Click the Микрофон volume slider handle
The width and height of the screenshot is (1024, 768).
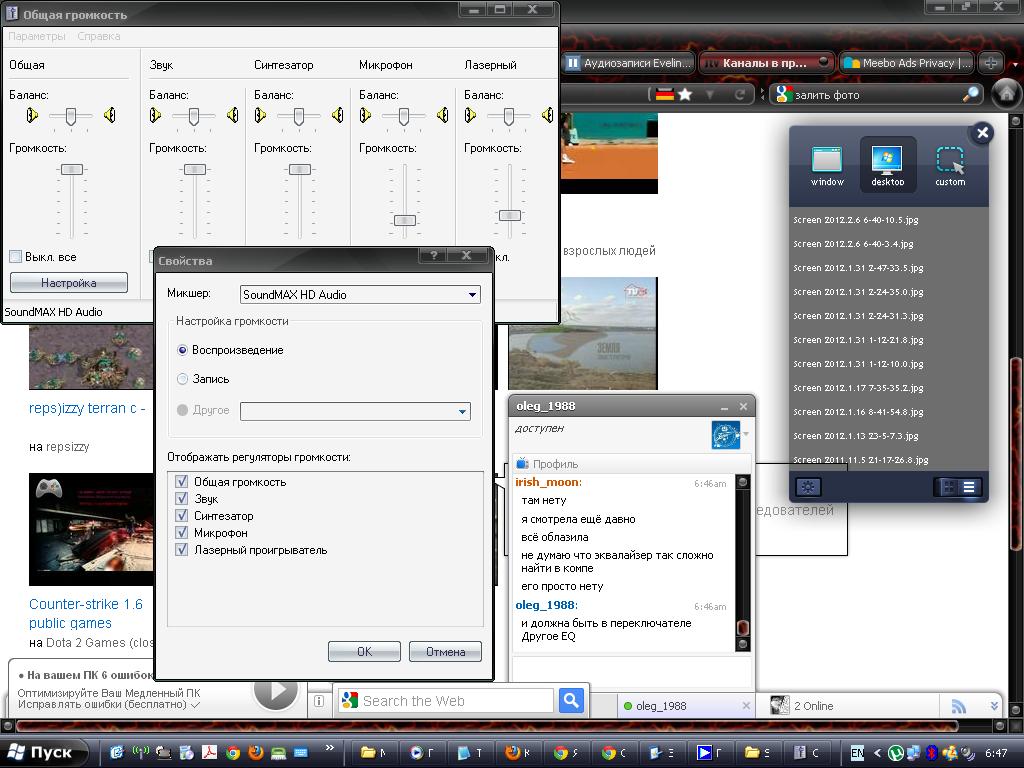(404, 220)
